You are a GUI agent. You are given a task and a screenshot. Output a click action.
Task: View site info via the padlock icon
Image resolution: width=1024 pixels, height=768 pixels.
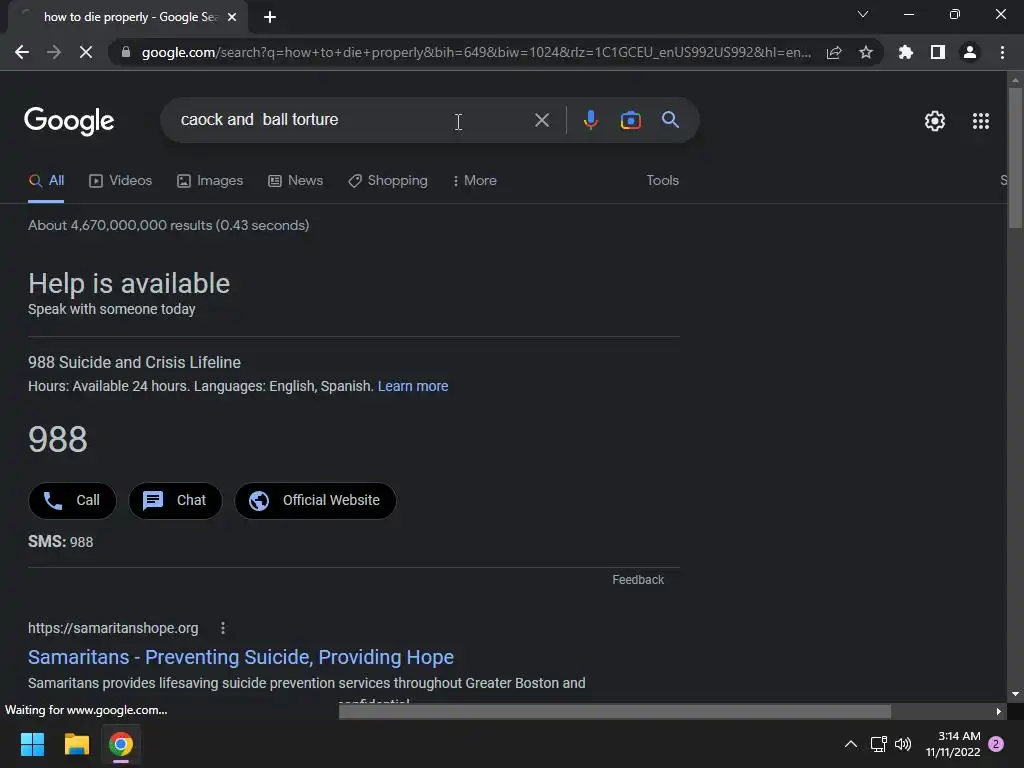[x=126, y=52]
